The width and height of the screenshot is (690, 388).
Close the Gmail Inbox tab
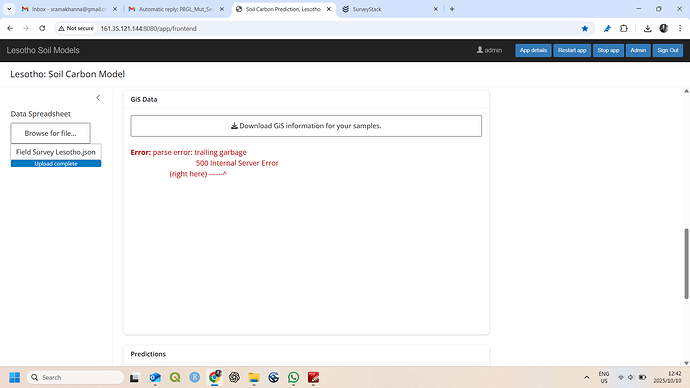click(115, 9)
